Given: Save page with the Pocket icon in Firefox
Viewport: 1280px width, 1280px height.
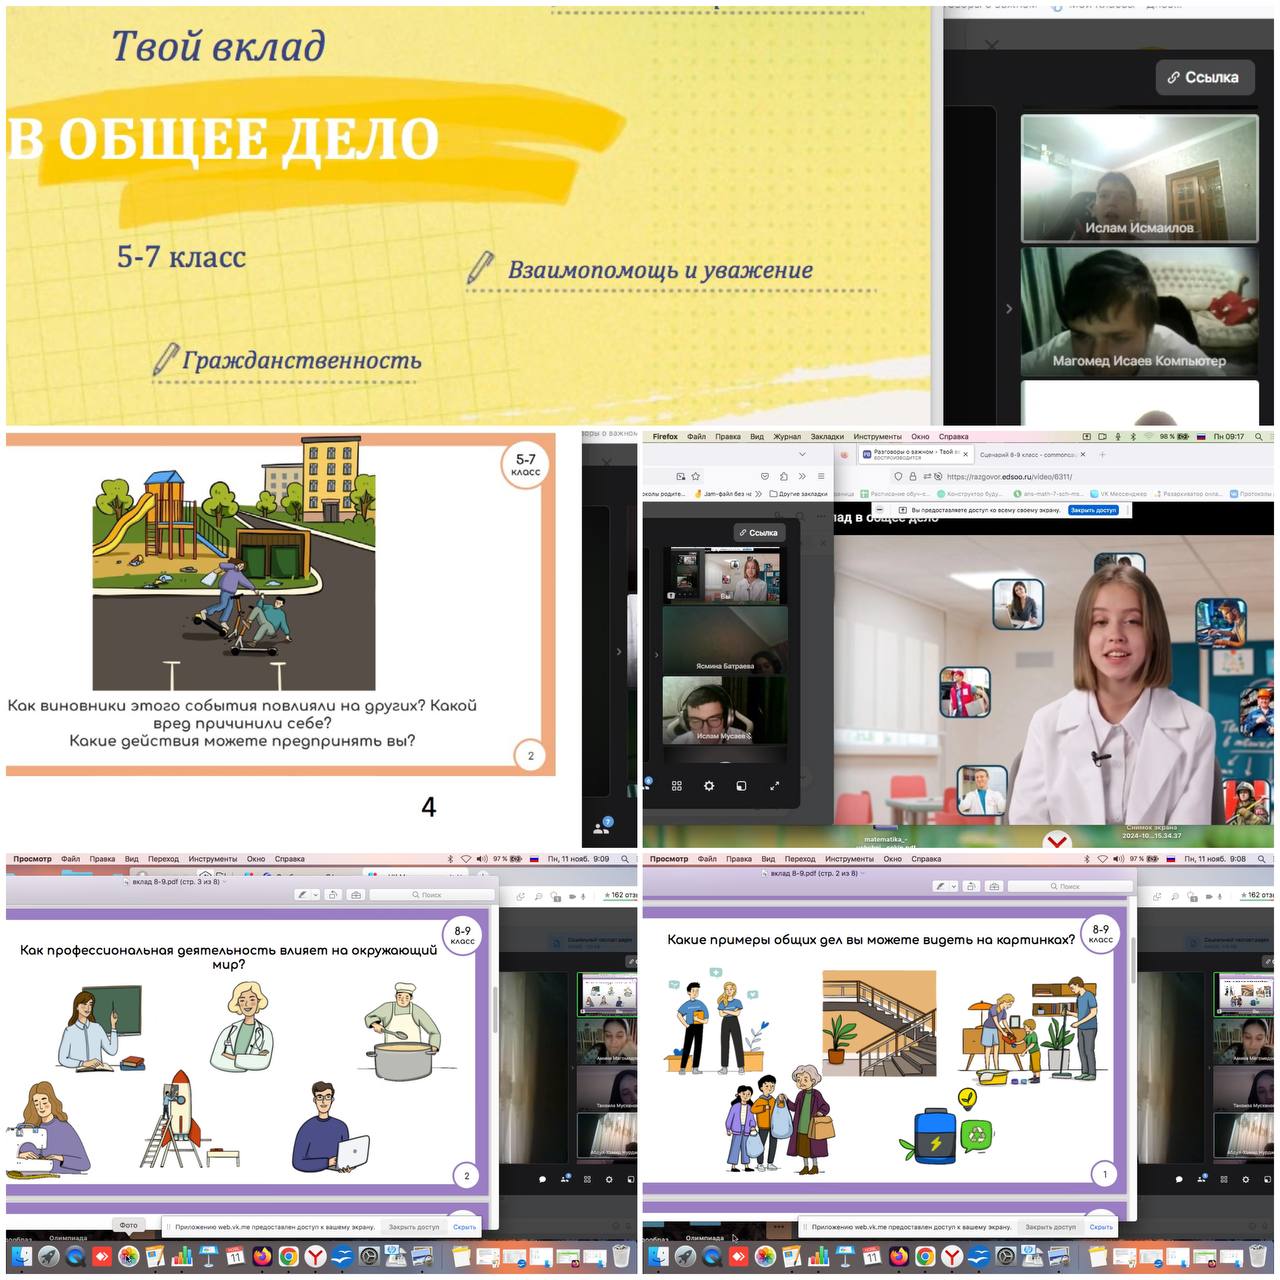Looking at the screenshot, I should click(x=765, y=476).
